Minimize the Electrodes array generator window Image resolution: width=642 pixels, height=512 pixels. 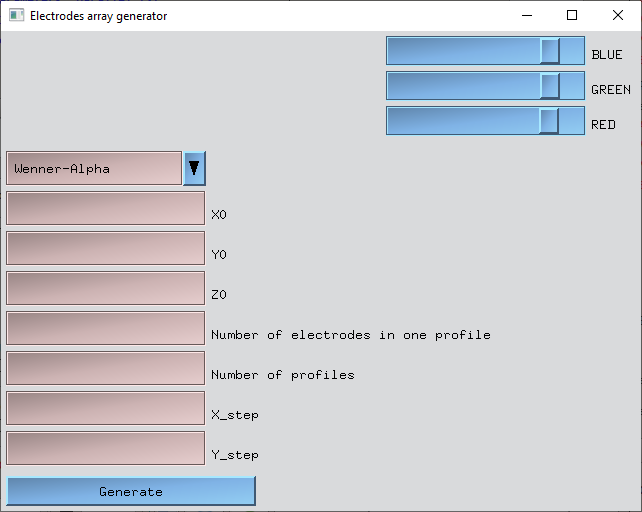tap(527, 16)
